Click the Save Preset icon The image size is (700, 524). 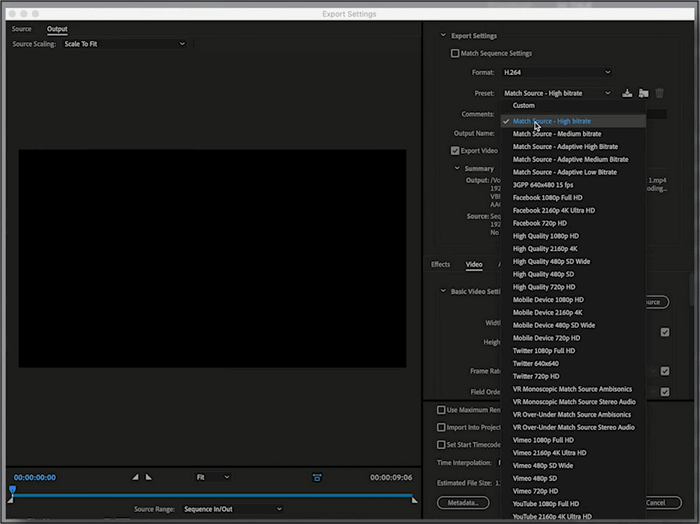coord(627,93)
